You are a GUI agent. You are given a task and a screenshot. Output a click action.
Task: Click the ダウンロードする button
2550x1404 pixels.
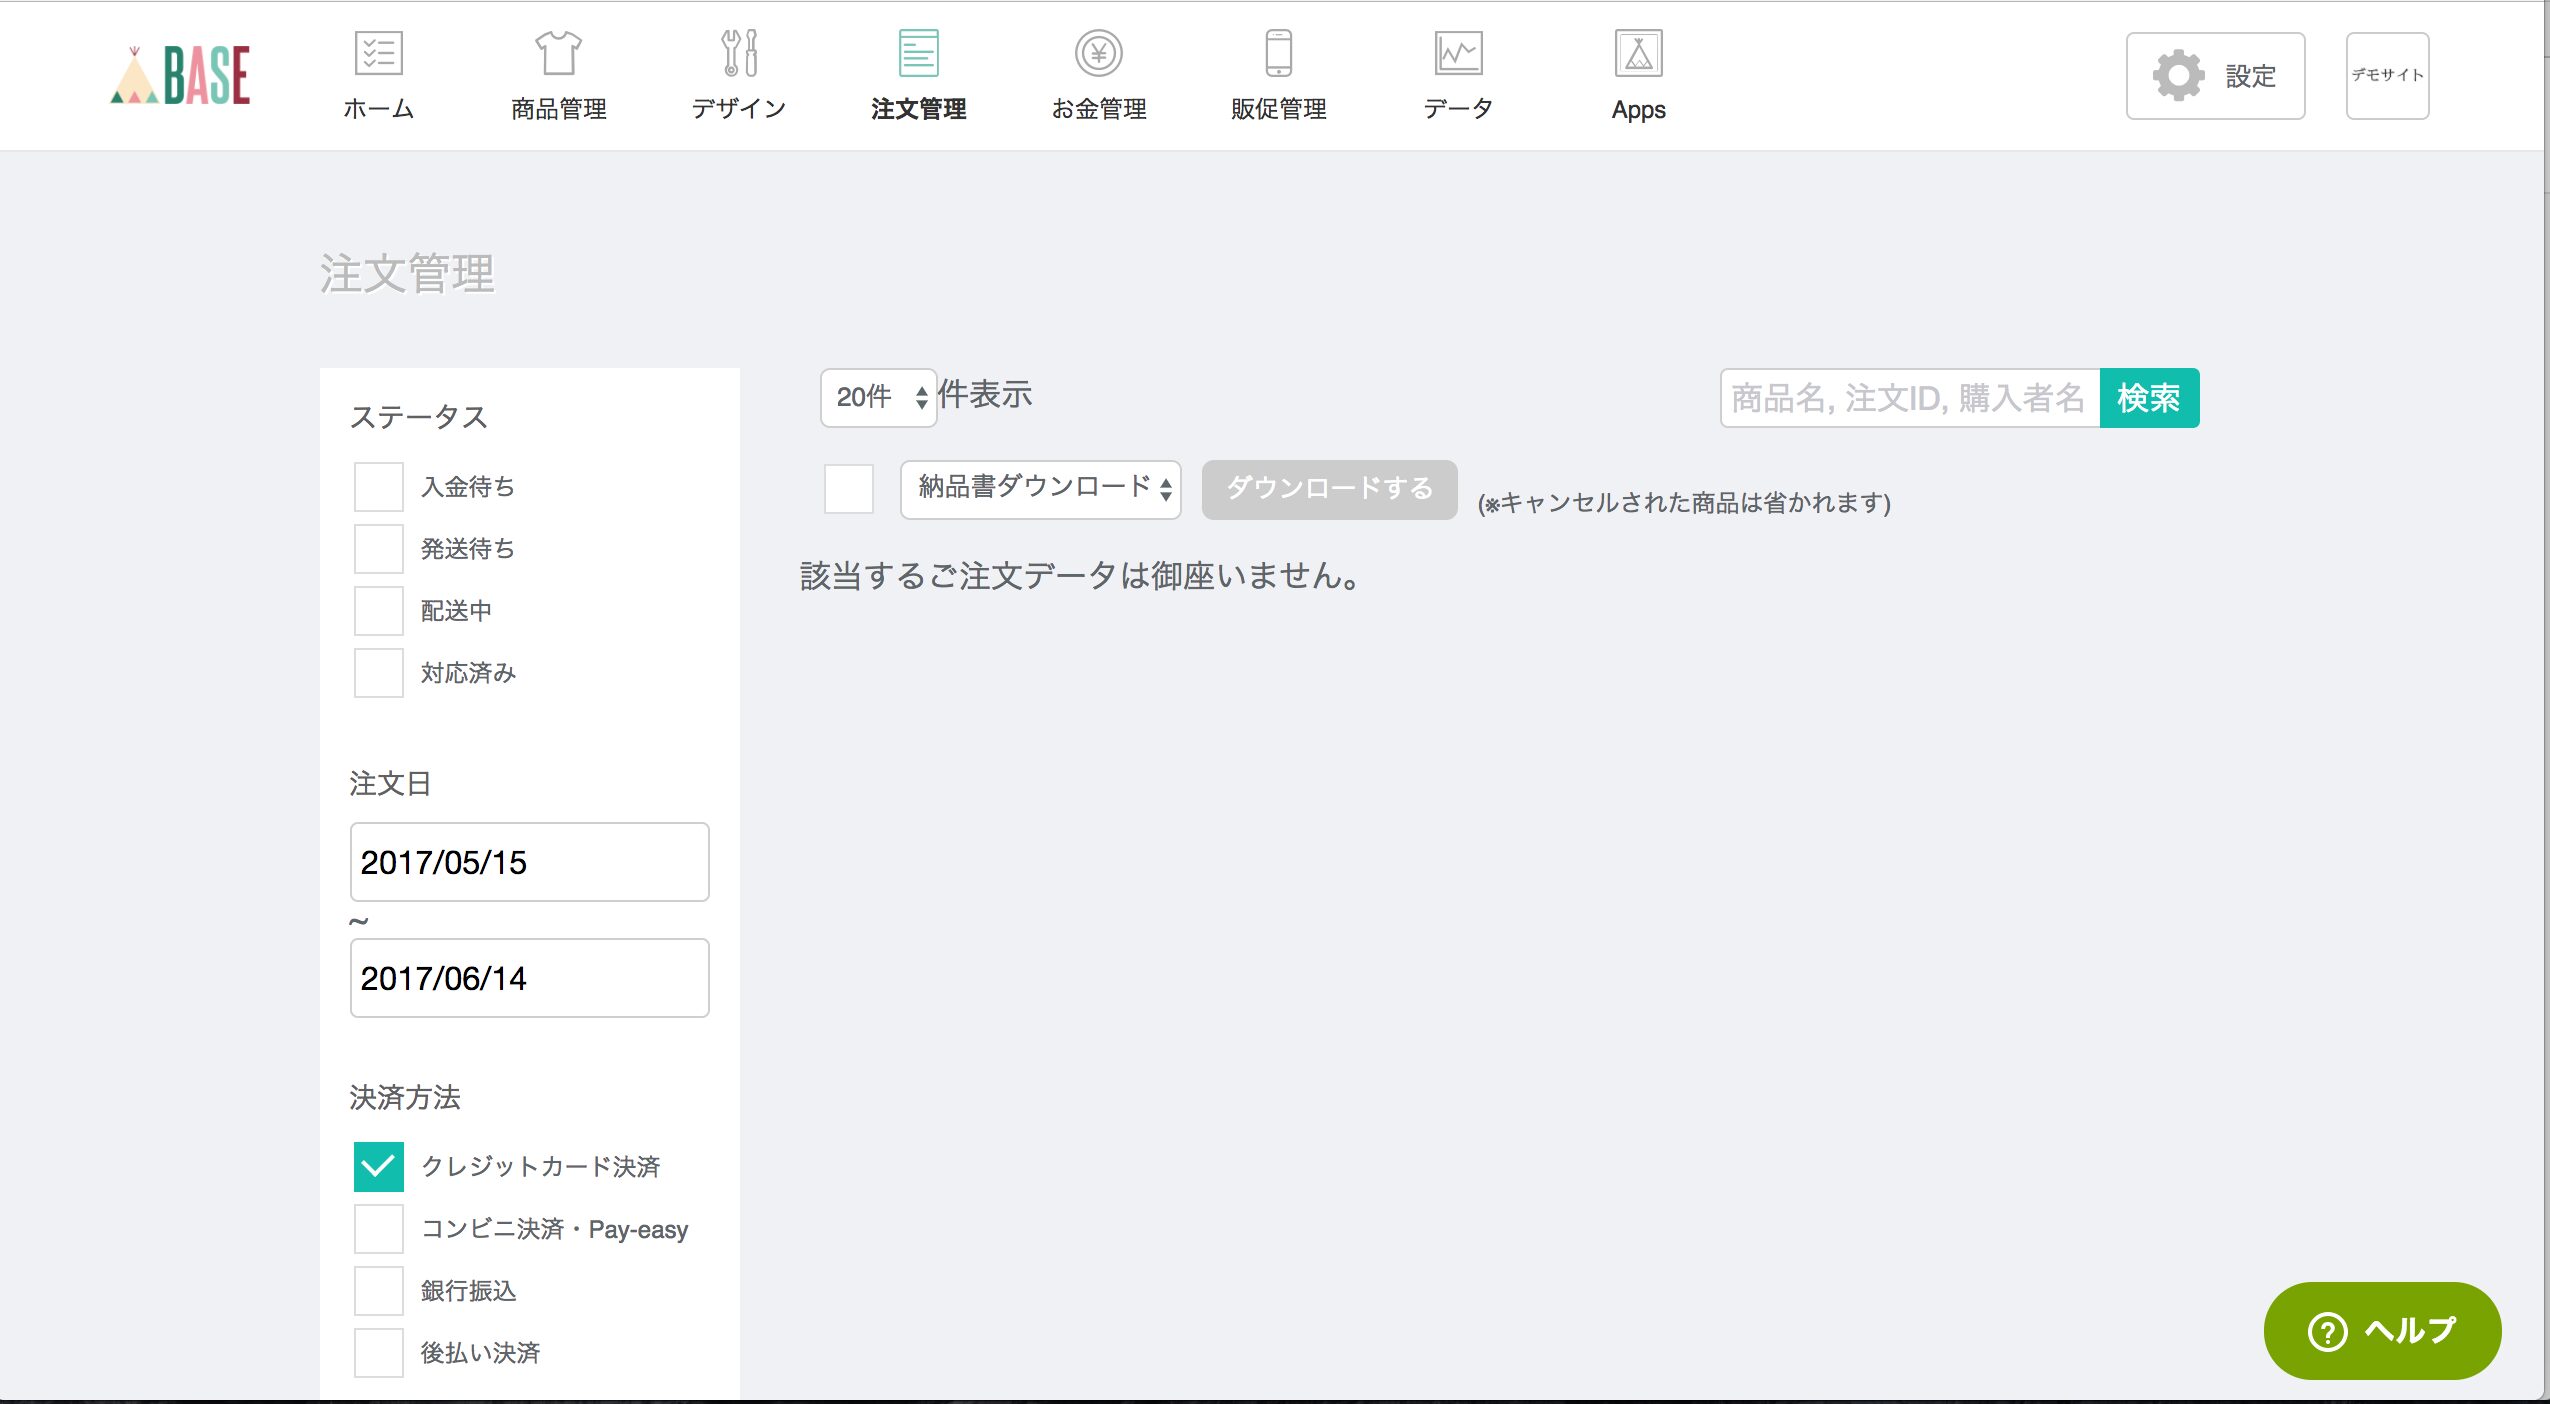click(x=1329, y=489)
